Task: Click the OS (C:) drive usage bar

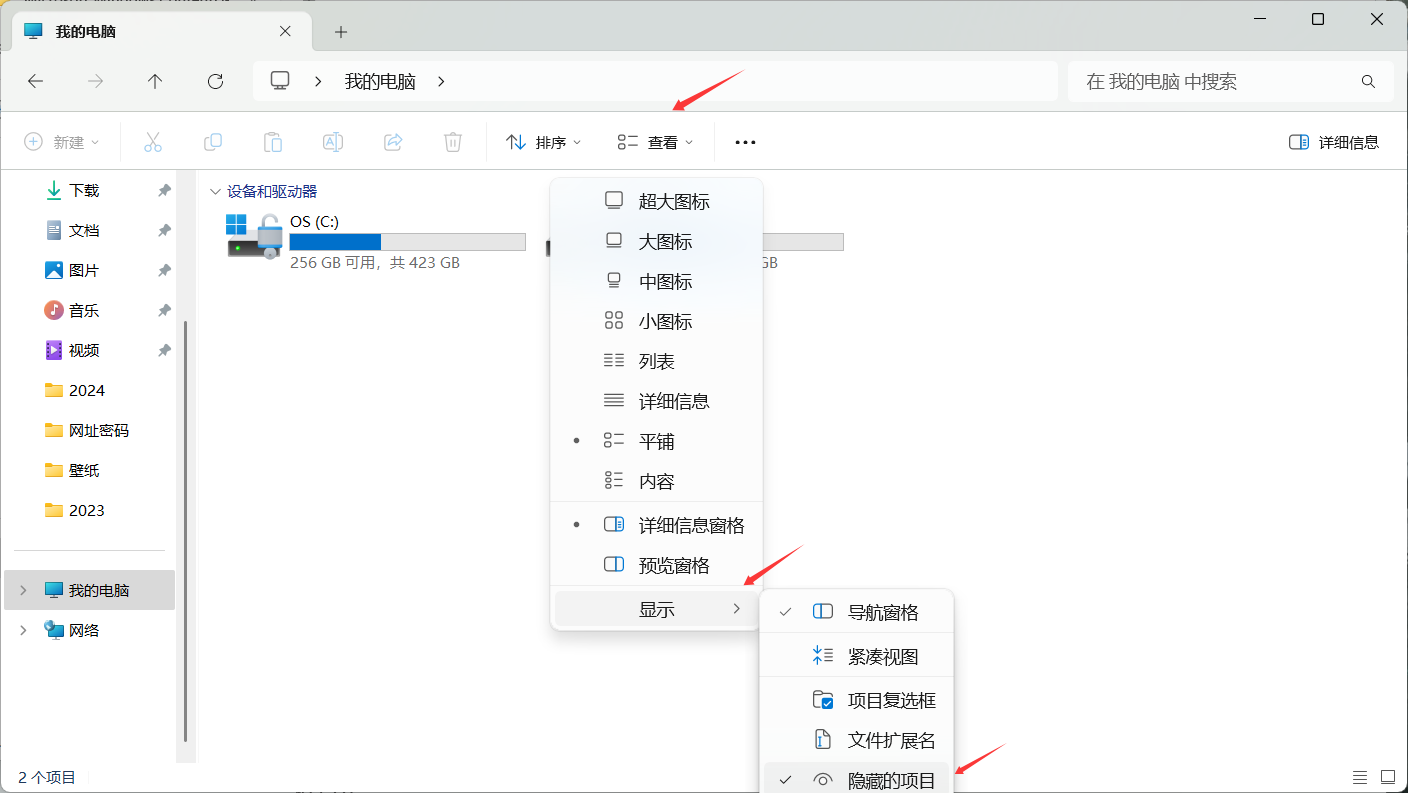Action: (407, 242)
